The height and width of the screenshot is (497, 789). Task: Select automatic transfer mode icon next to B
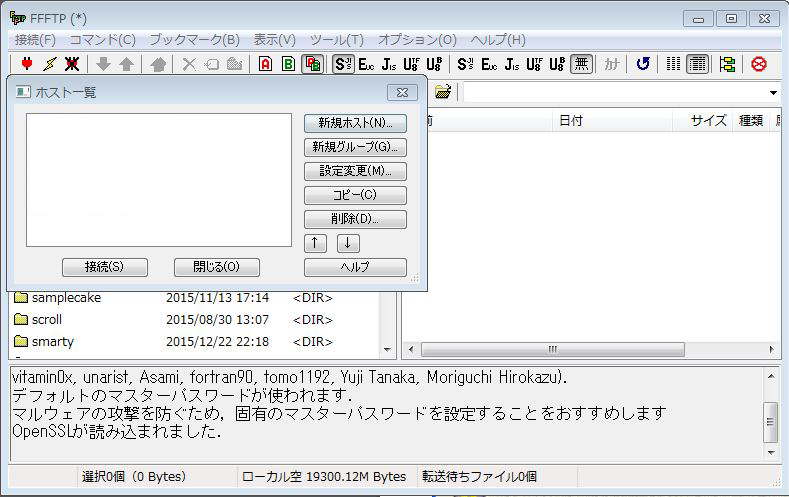click(312, 64)
